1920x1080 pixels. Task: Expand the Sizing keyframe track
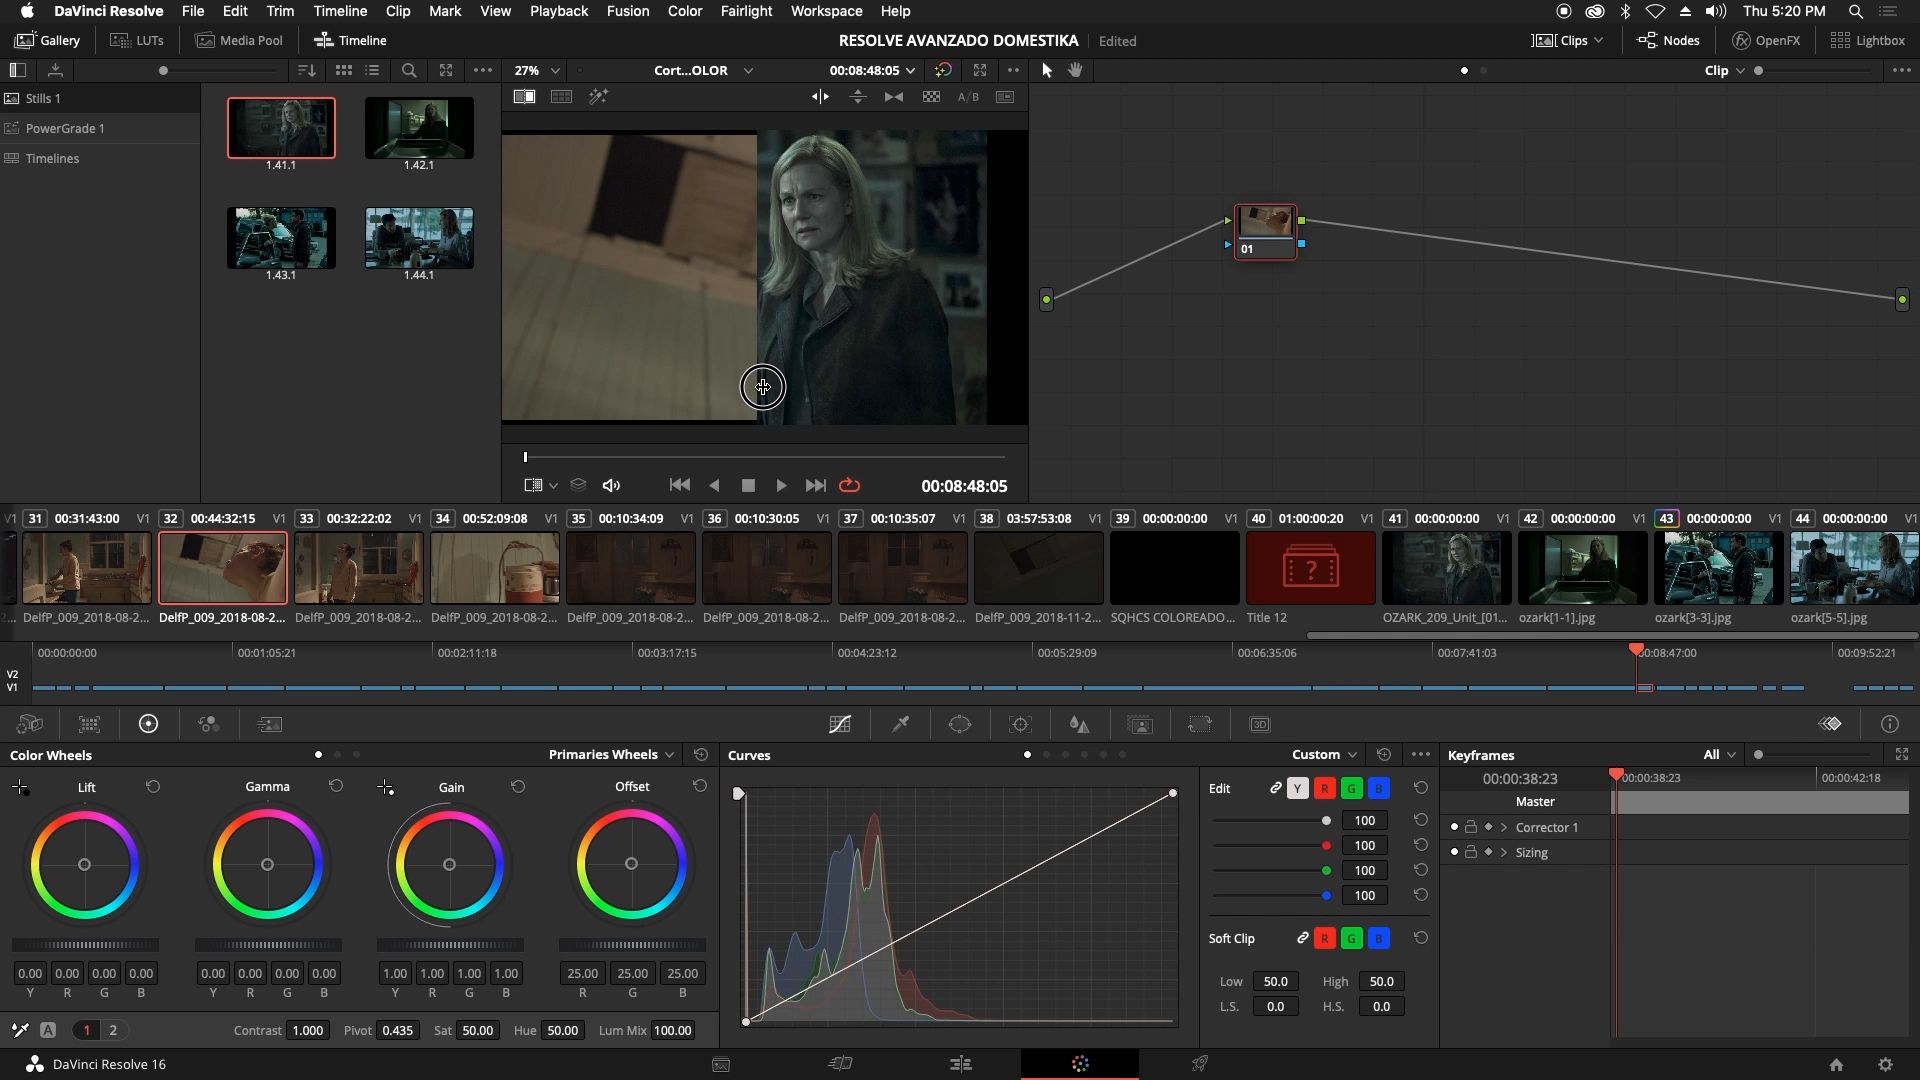(1504, 852)
